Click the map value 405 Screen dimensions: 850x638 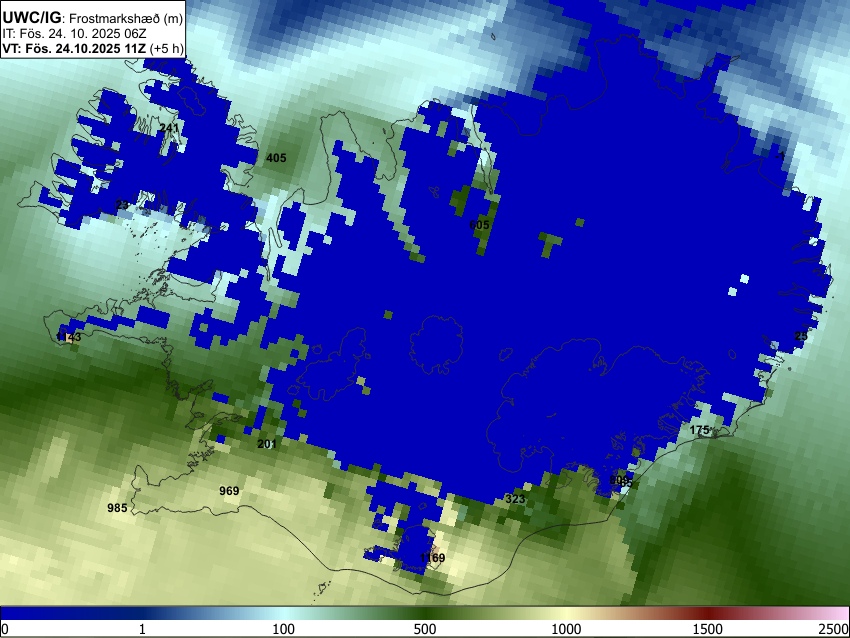click(276, 158)
